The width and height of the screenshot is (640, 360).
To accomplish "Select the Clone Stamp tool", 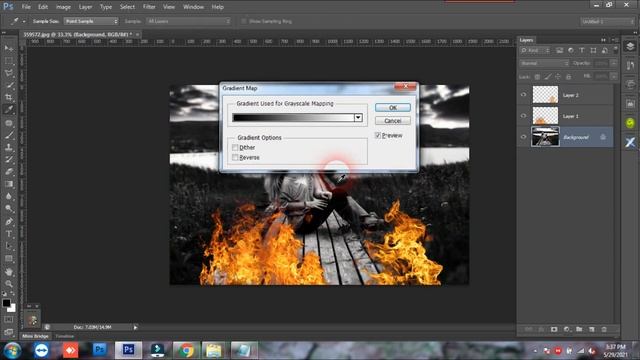I will pos(9,147).
